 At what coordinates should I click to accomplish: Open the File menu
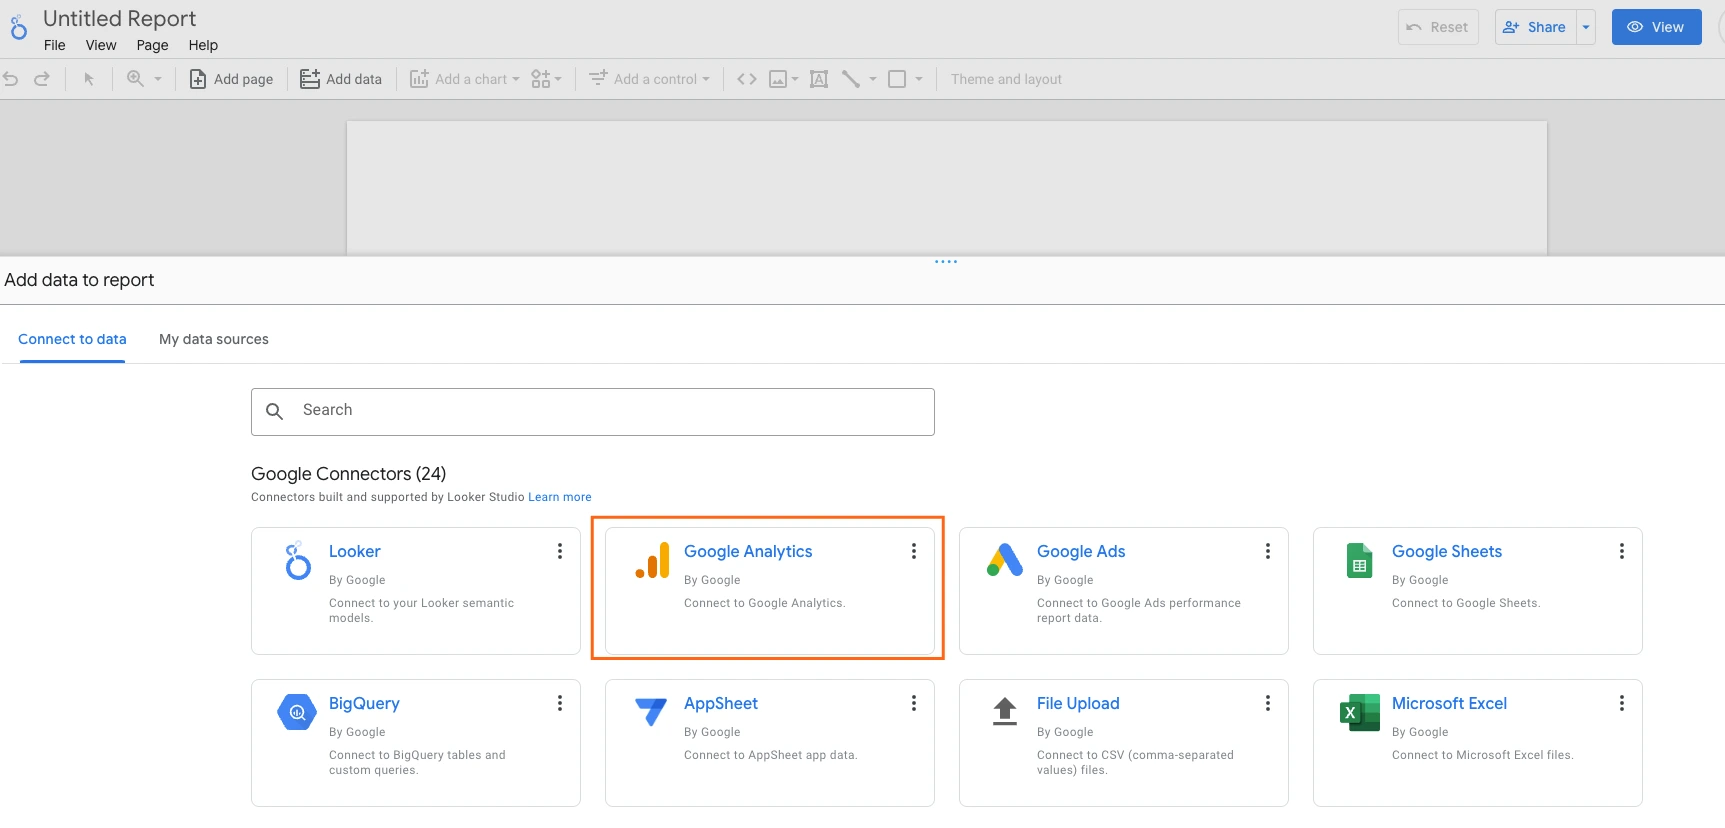pos(55,45)
